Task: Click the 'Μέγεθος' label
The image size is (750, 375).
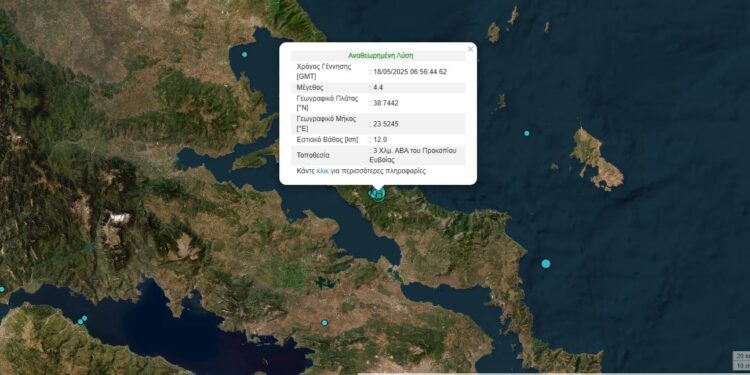Action: pos(310,88)
